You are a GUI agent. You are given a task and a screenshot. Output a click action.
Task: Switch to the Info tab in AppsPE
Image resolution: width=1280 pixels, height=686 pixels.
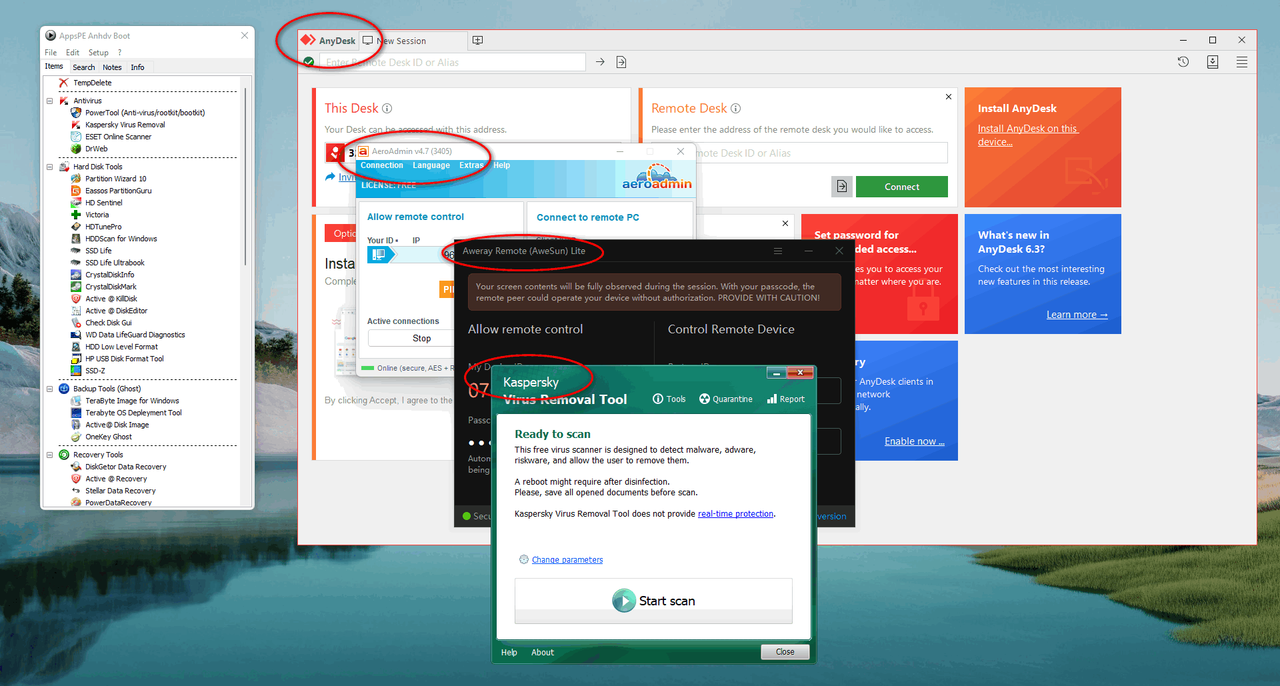(137, 67)
